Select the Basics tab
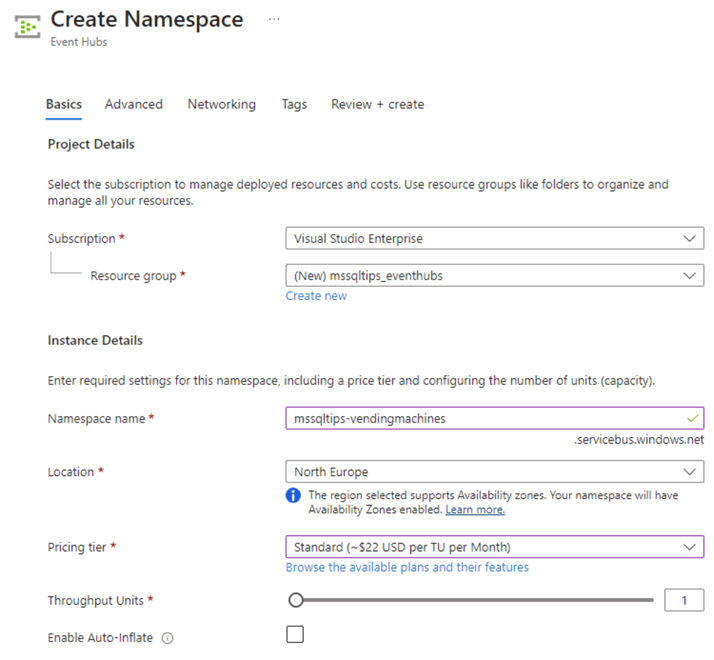Screen dimensions: 714x660 64,104
